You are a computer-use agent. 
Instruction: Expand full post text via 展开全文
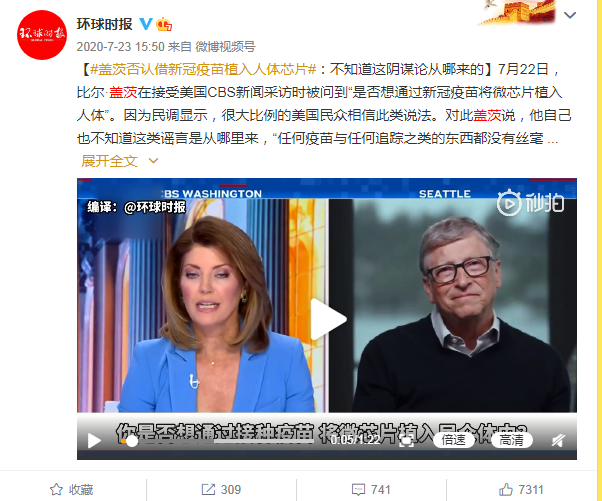click(119, 161)
